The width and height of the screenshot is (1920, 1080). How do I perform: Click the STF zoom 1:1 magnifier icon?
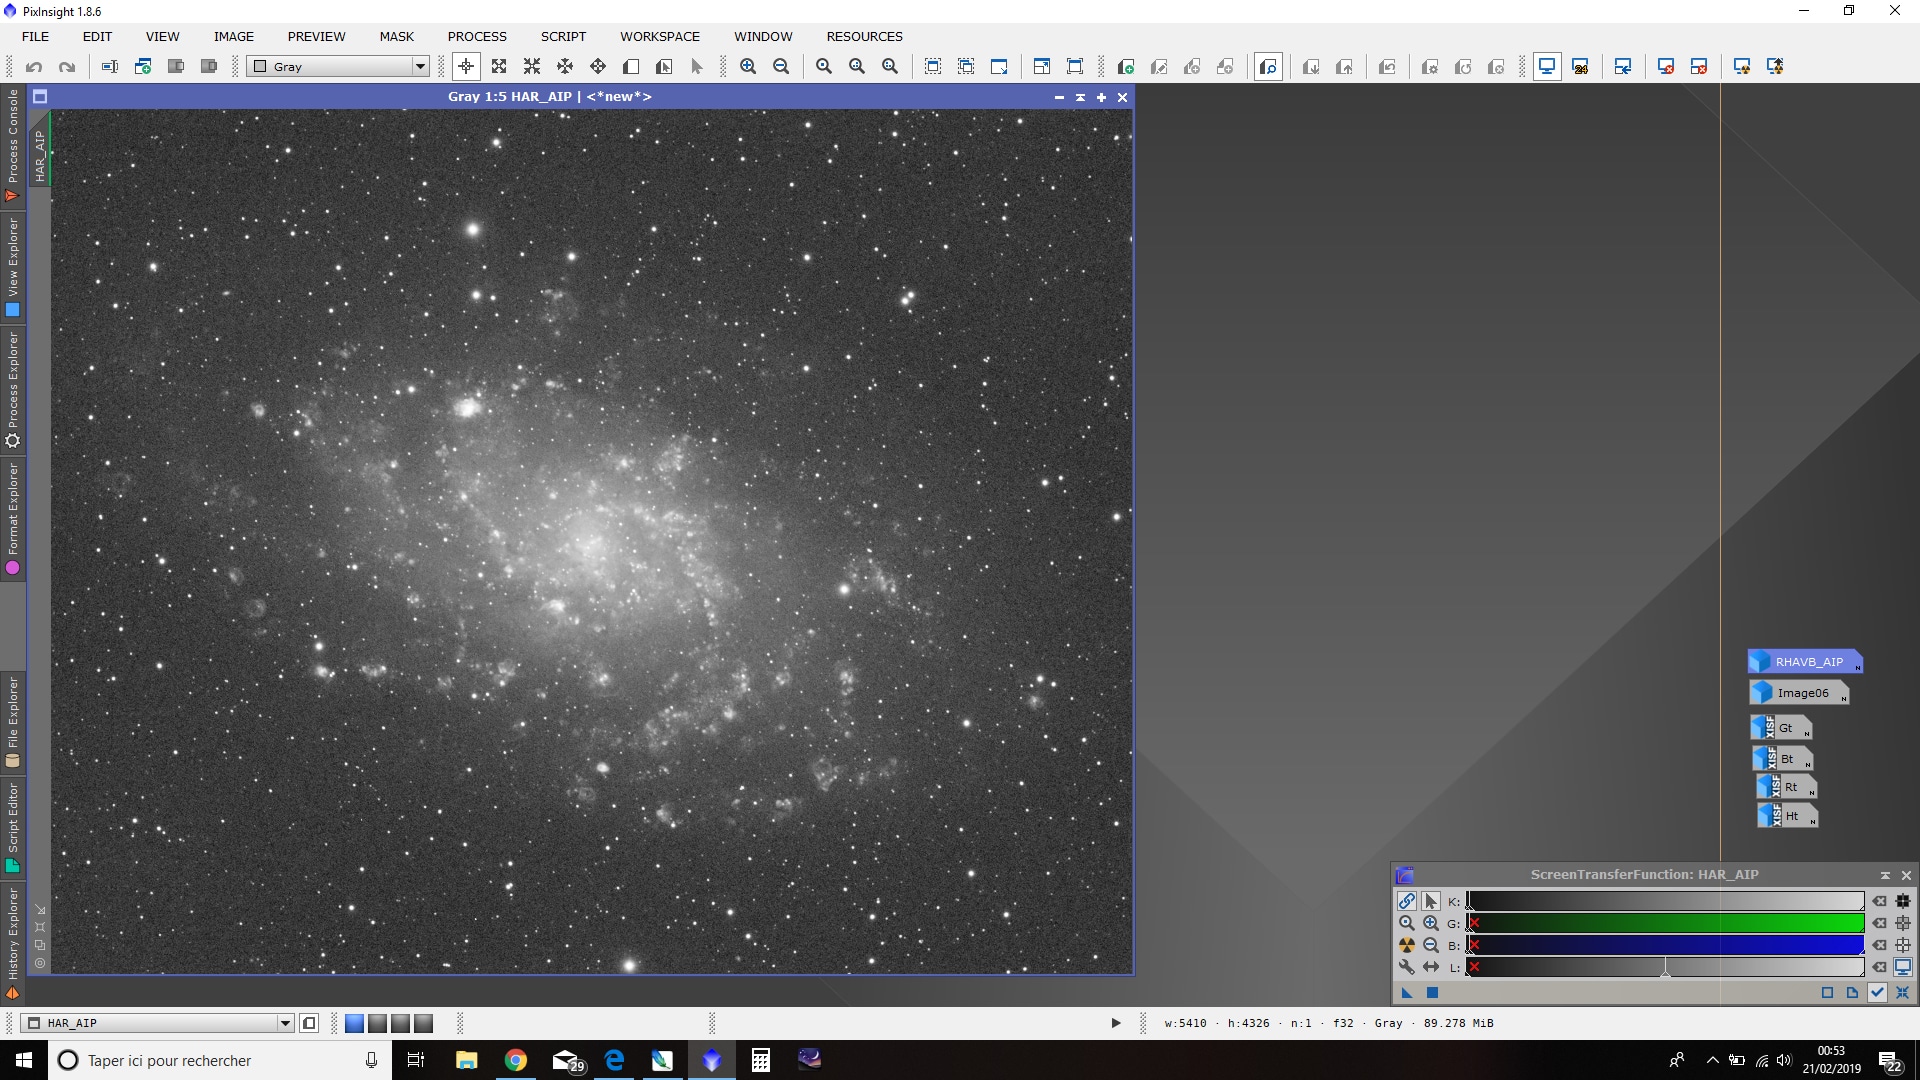coord(1407,923)
